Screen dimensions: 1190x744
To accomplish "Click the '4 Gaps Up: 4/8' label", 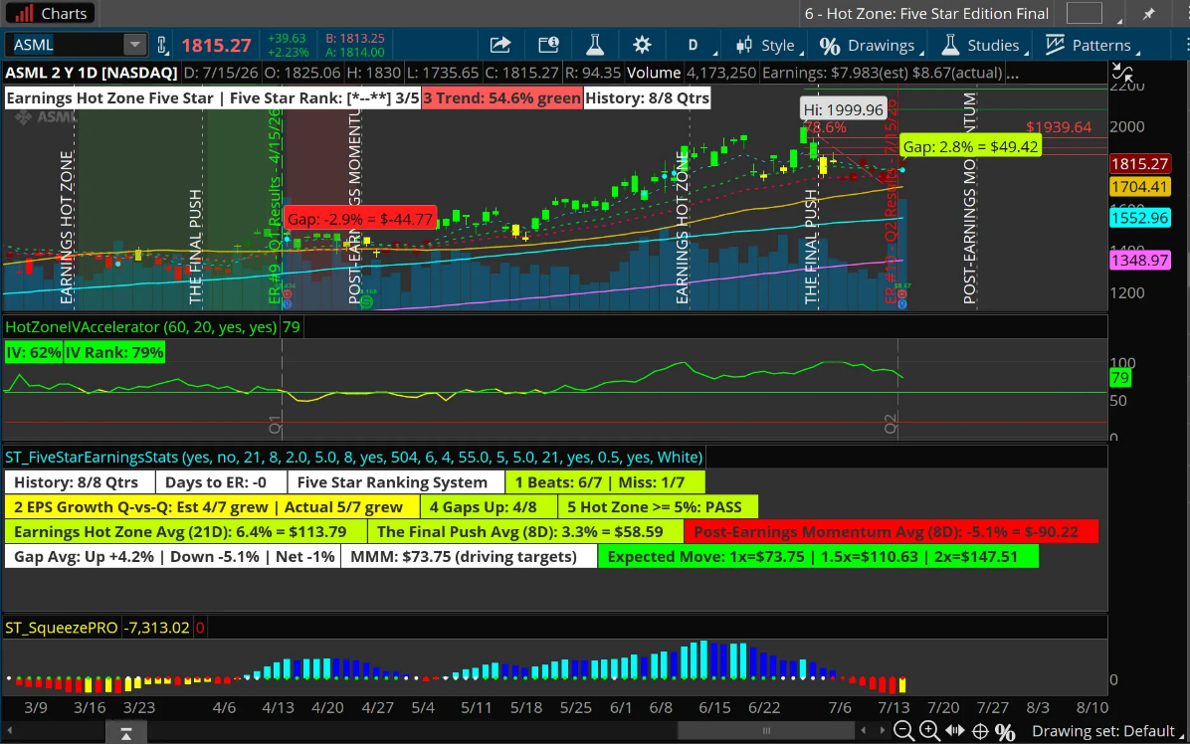I will click(488, 507).
